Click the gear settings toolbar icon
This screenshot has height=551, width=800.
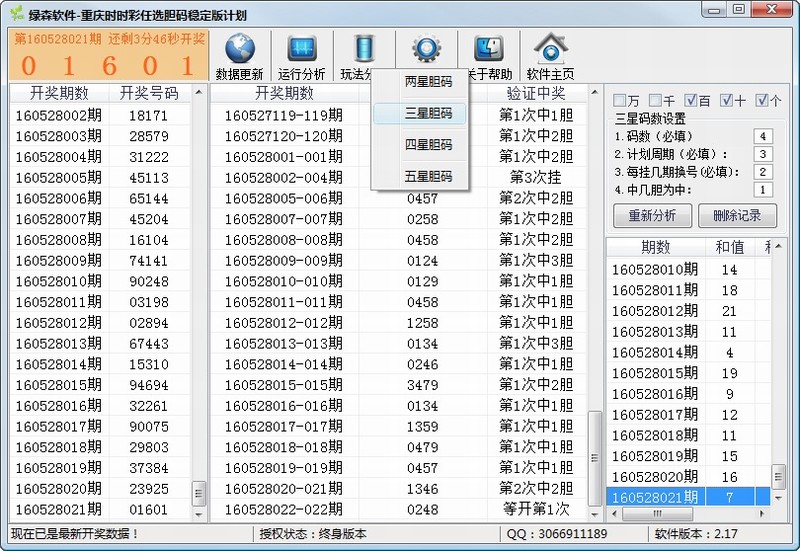[x=427, y=49]
